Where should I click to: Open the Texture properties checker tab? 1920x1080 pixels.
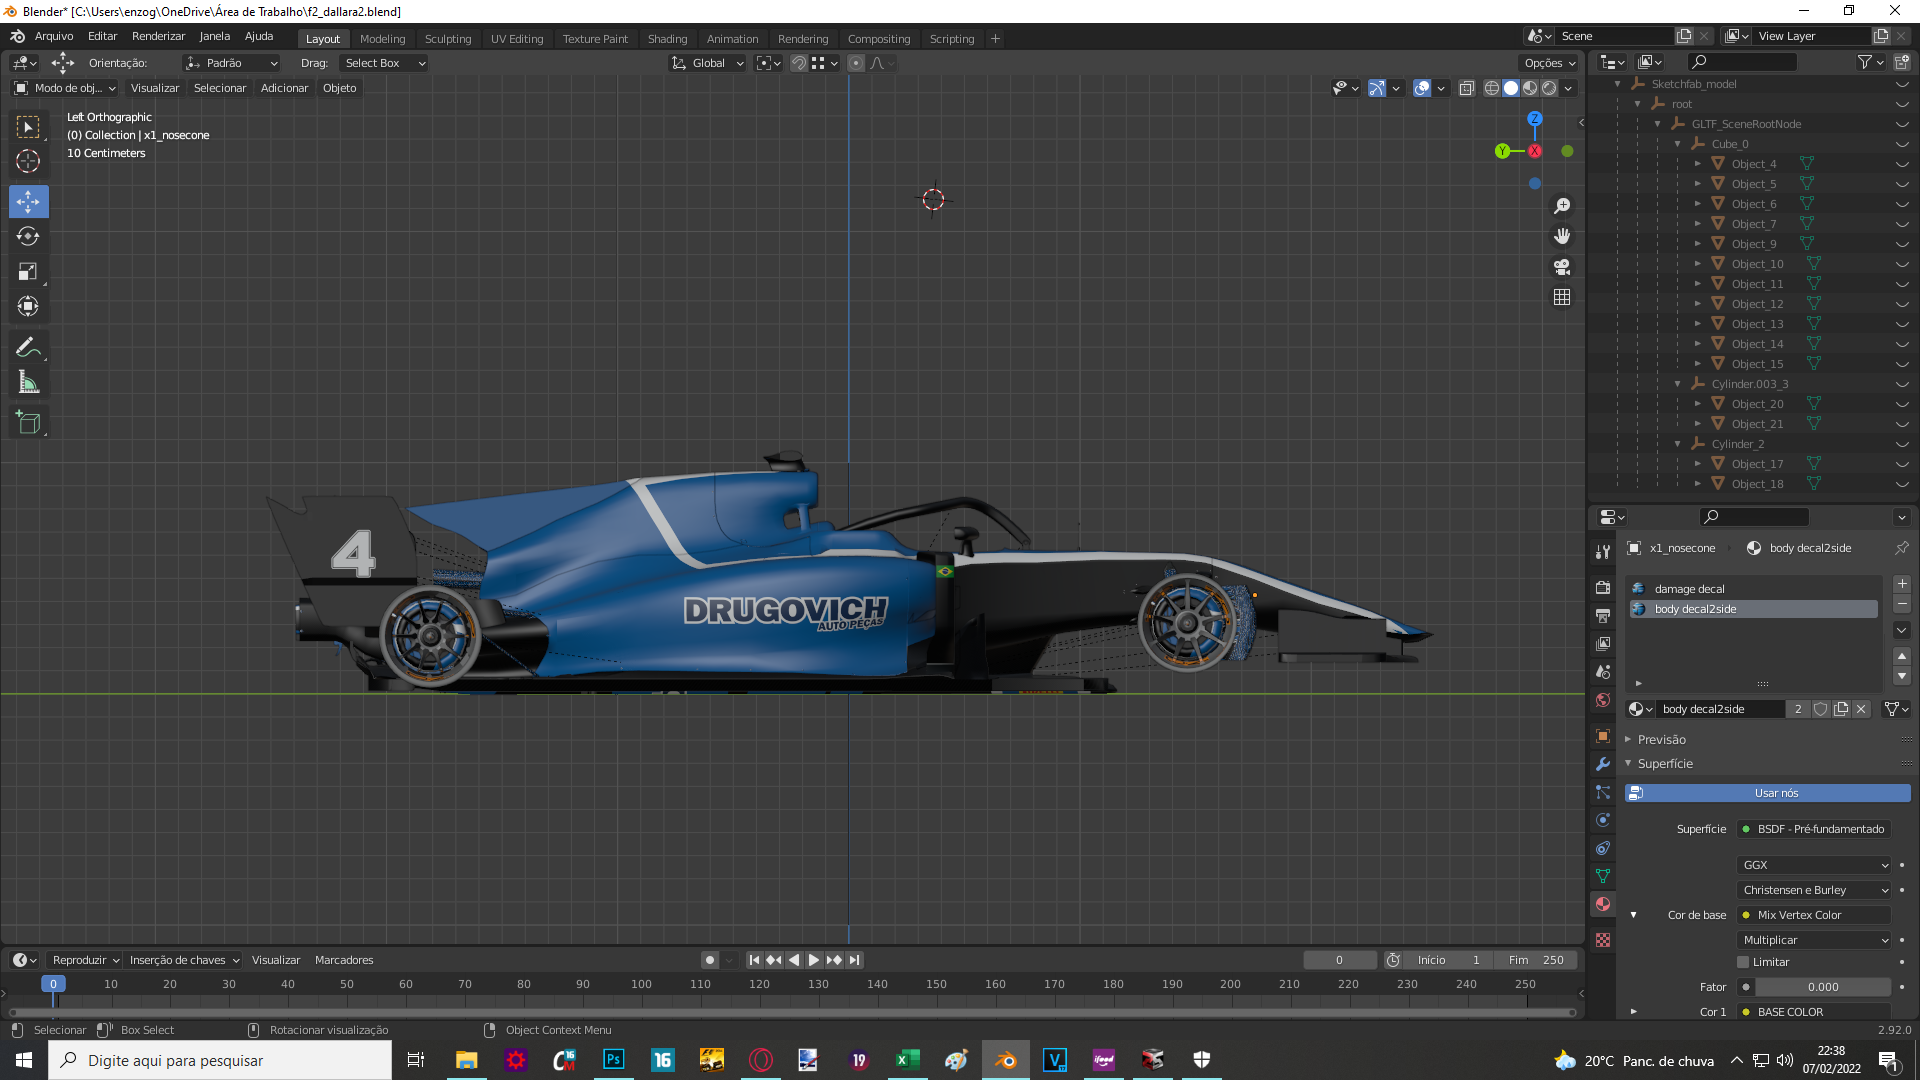[1603, 940]
